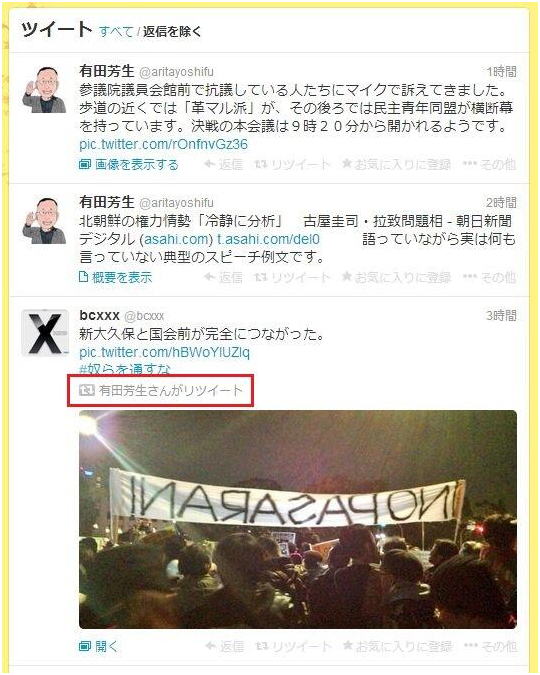
Task: Open 有田芳生 avatar on first tweet
Action: pos(44,90)
